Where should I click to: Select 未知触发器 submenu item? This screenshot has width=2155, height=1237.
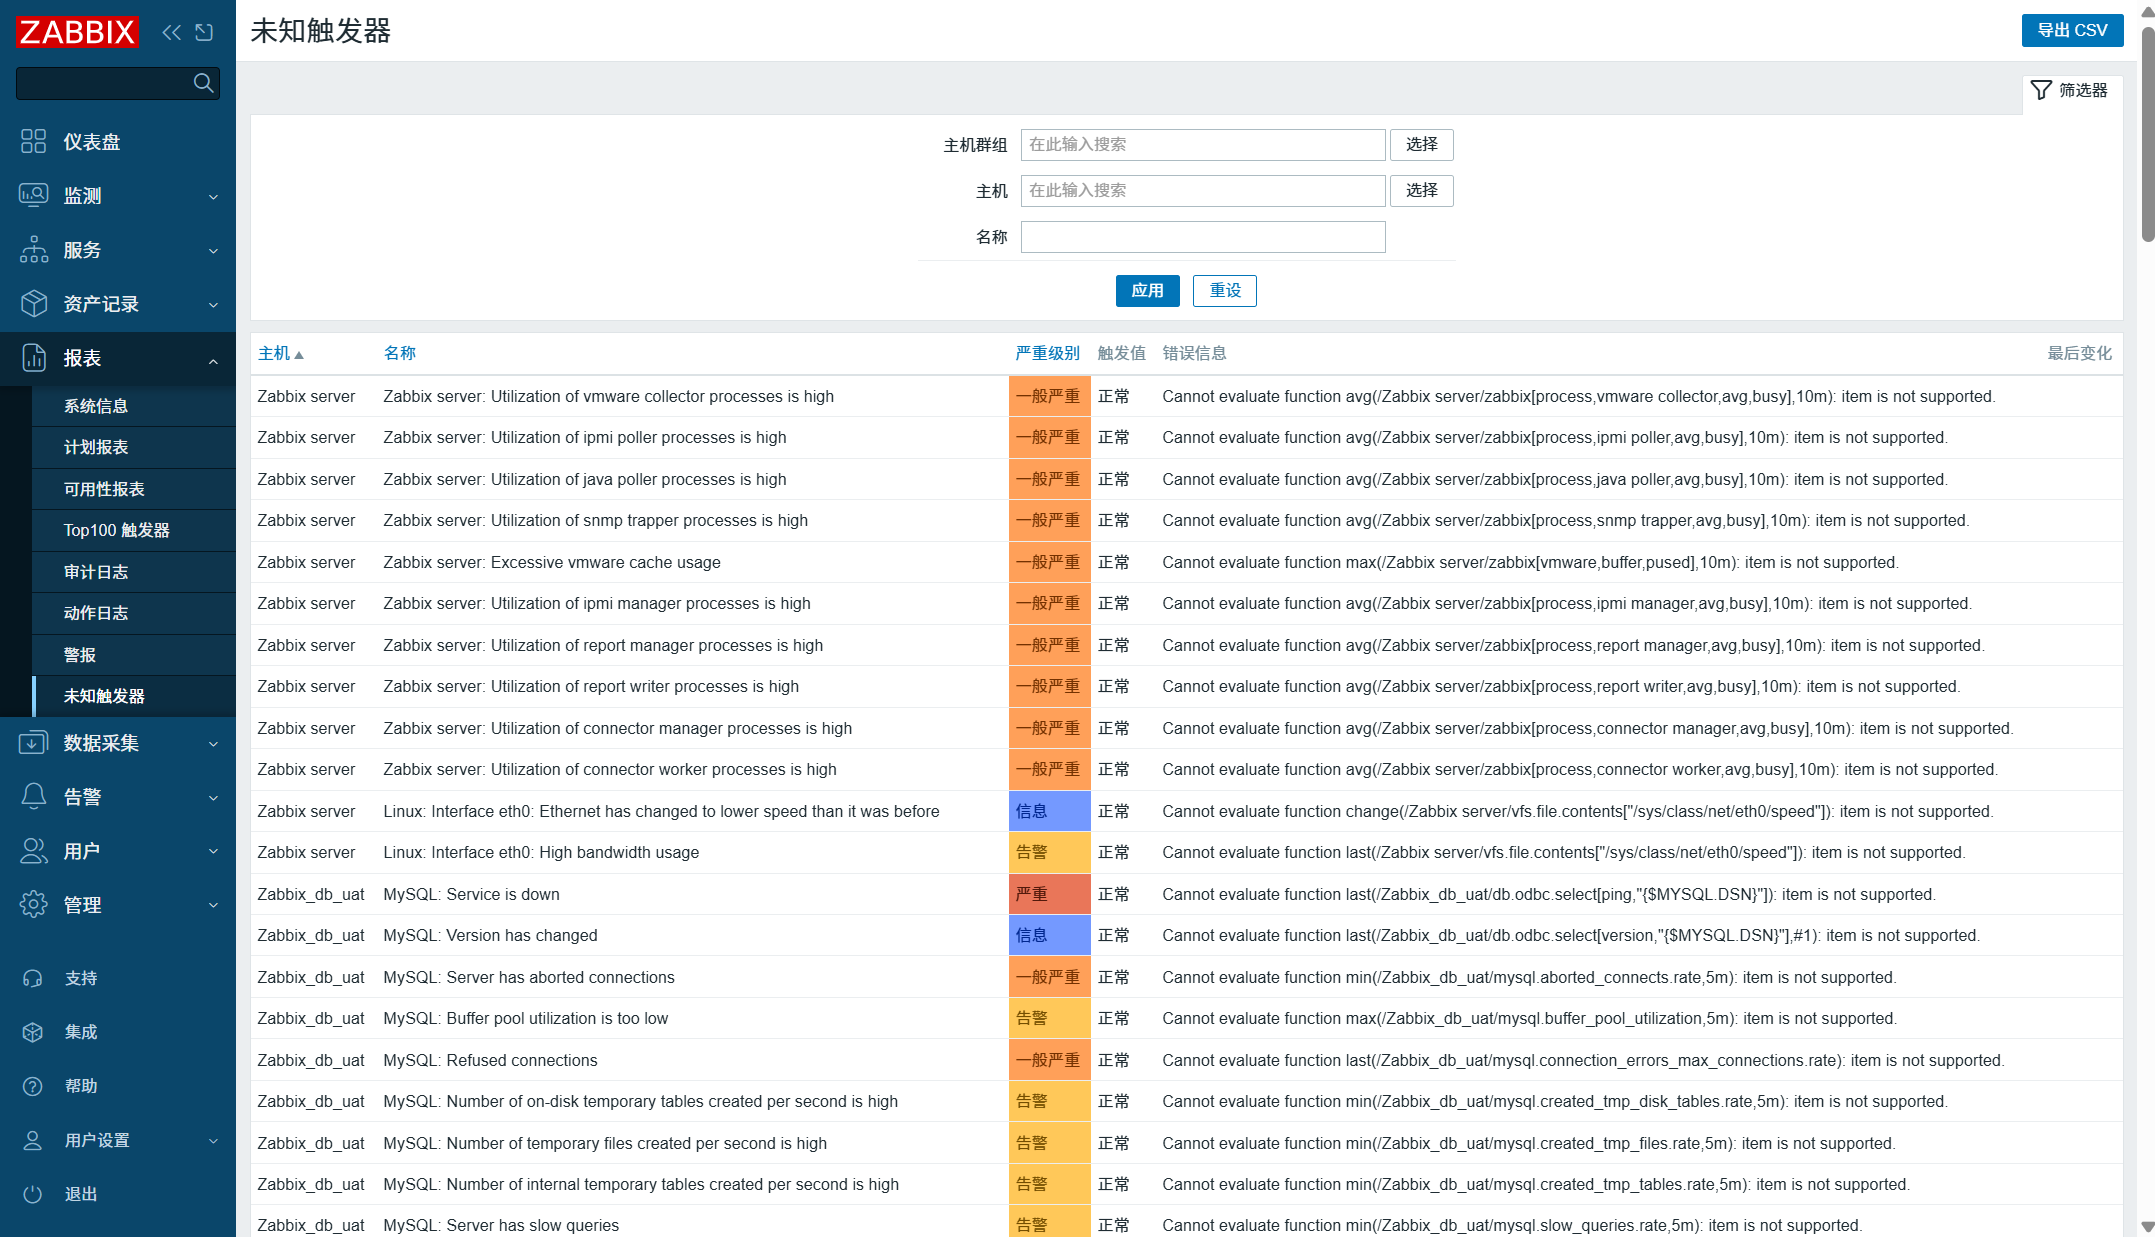[134, 696]
